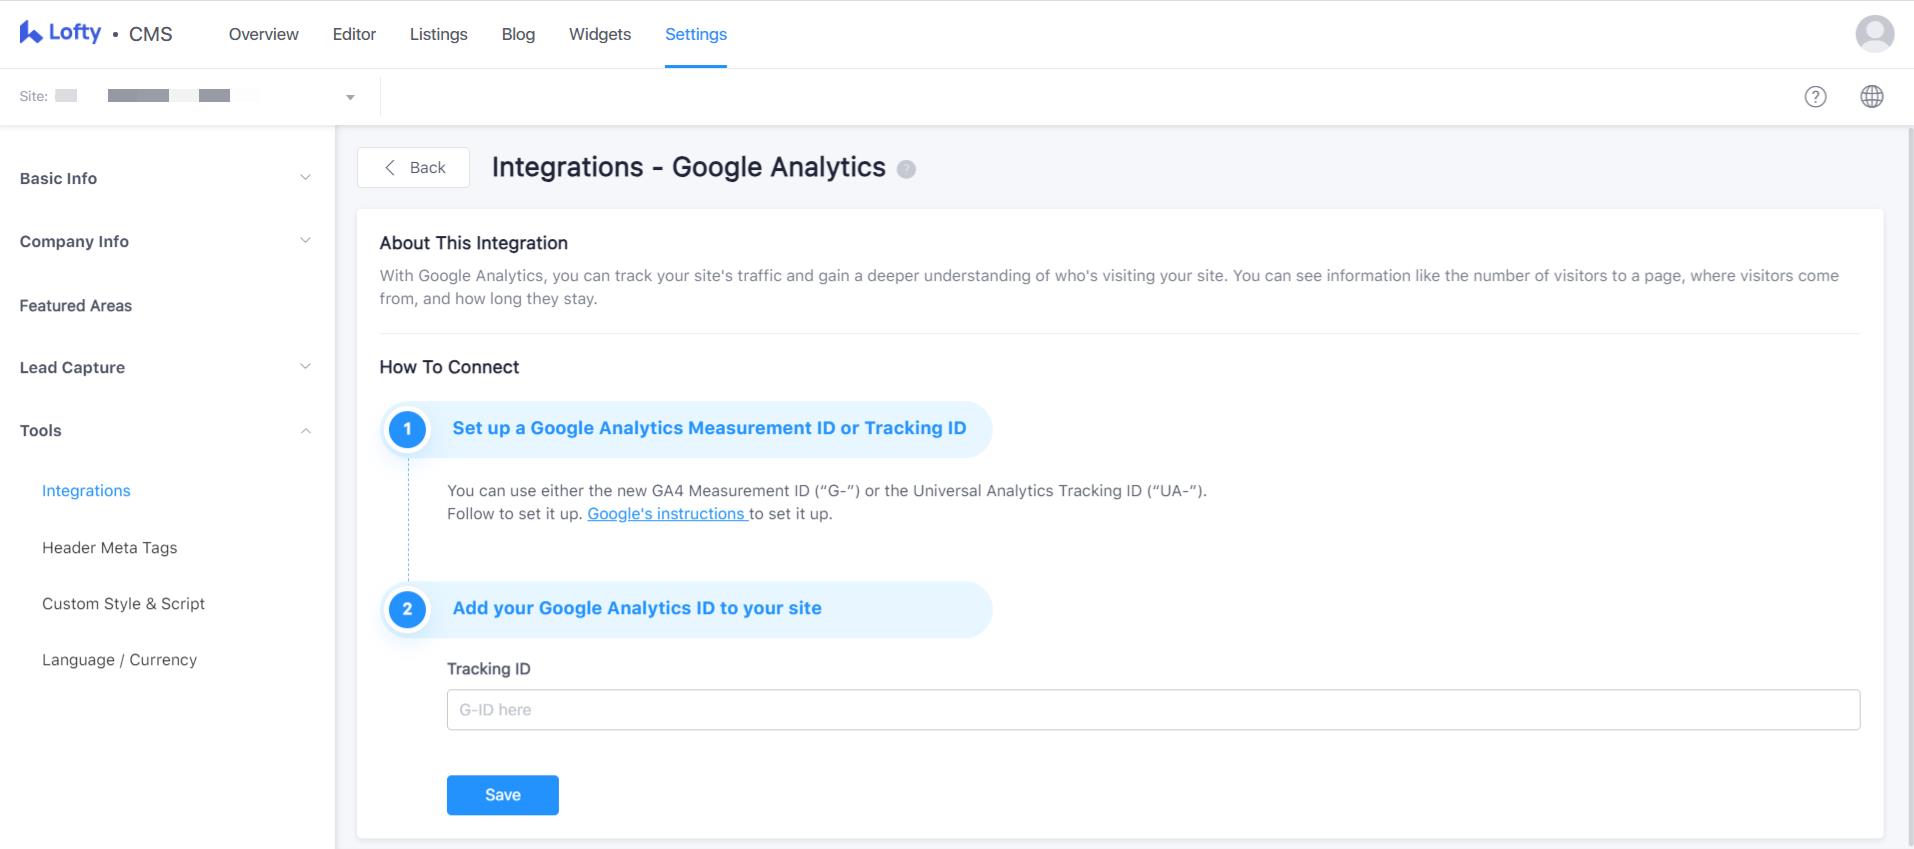Save the Tracking ID settings

(502, 794)
